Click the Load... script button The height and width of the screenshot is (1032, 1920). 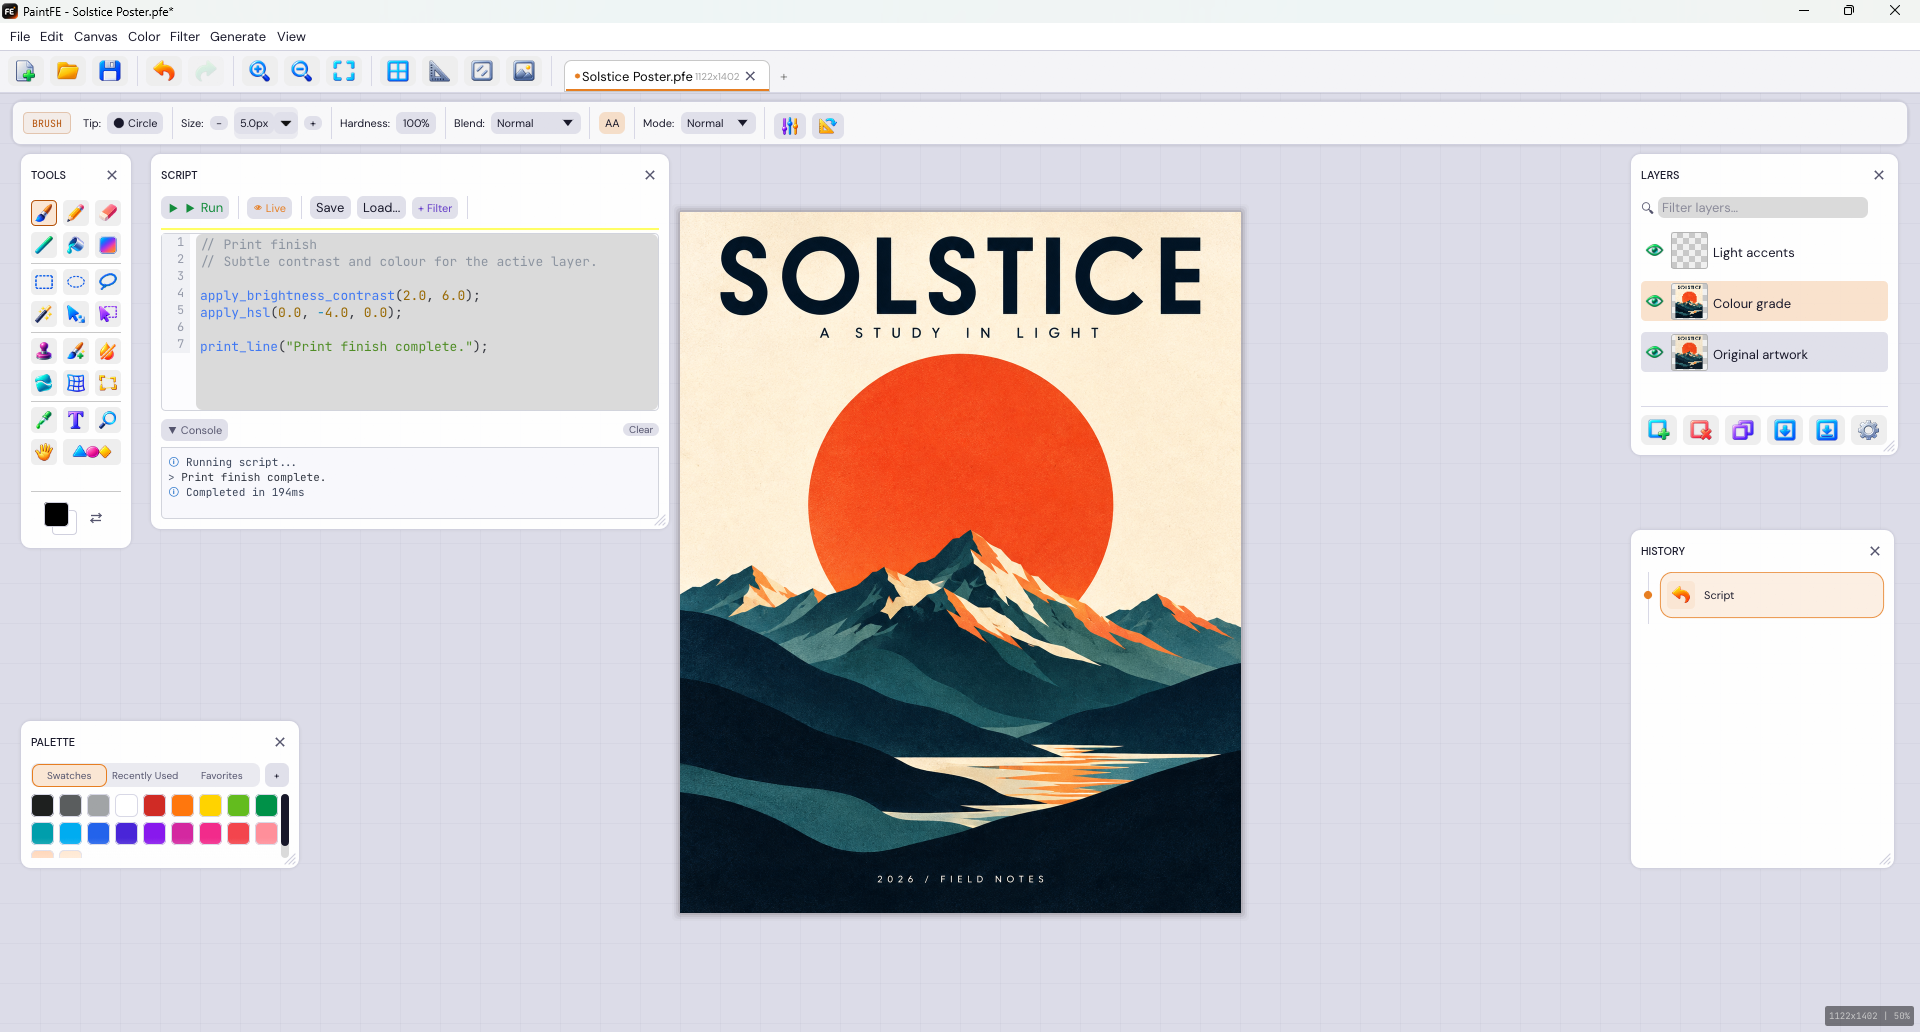coord(381,208)
